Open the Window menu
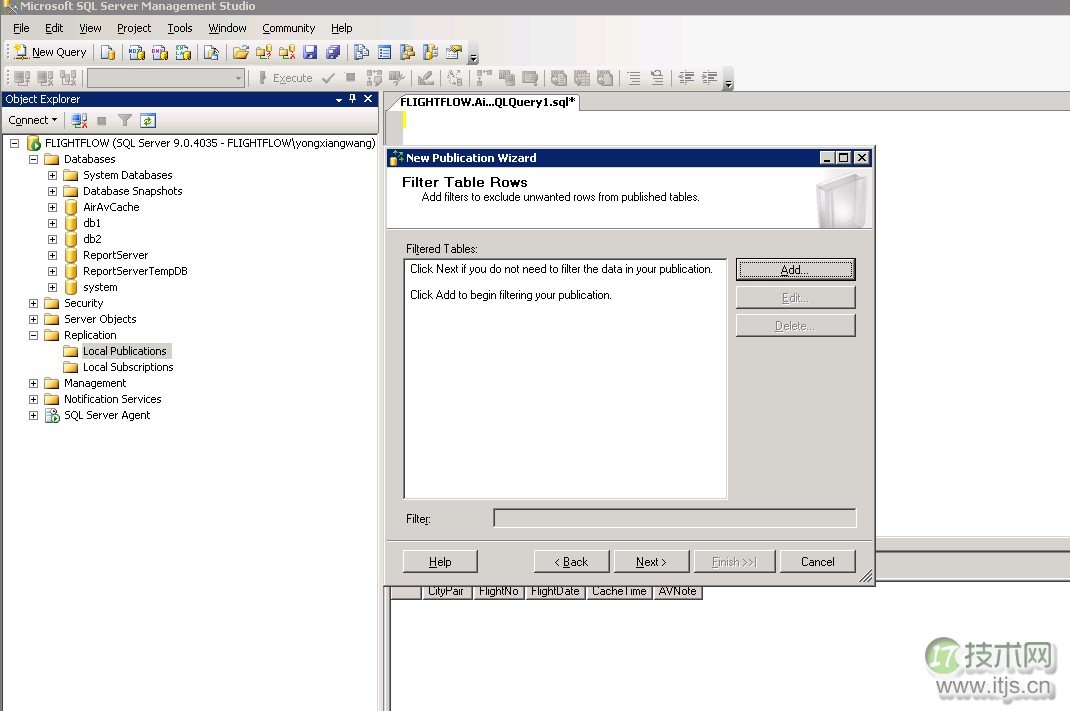 point(227,28)
